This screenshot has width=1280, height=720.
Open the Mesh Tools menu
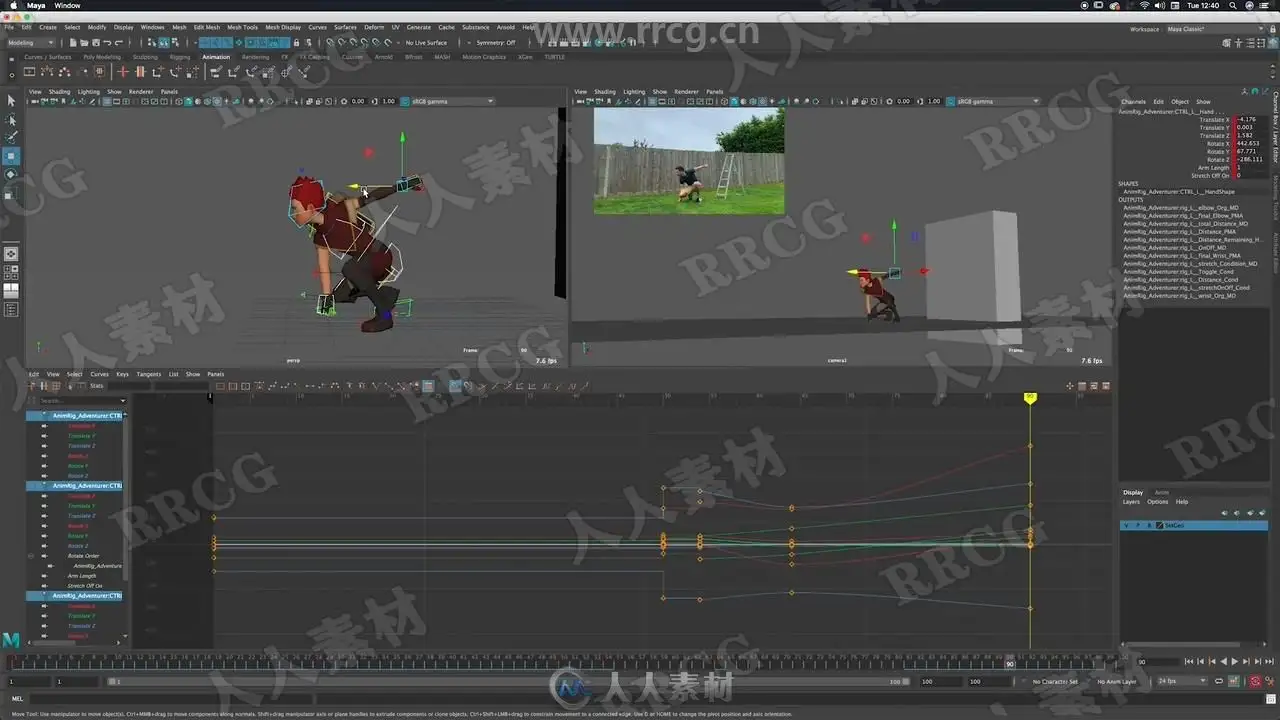click(242, 27)
